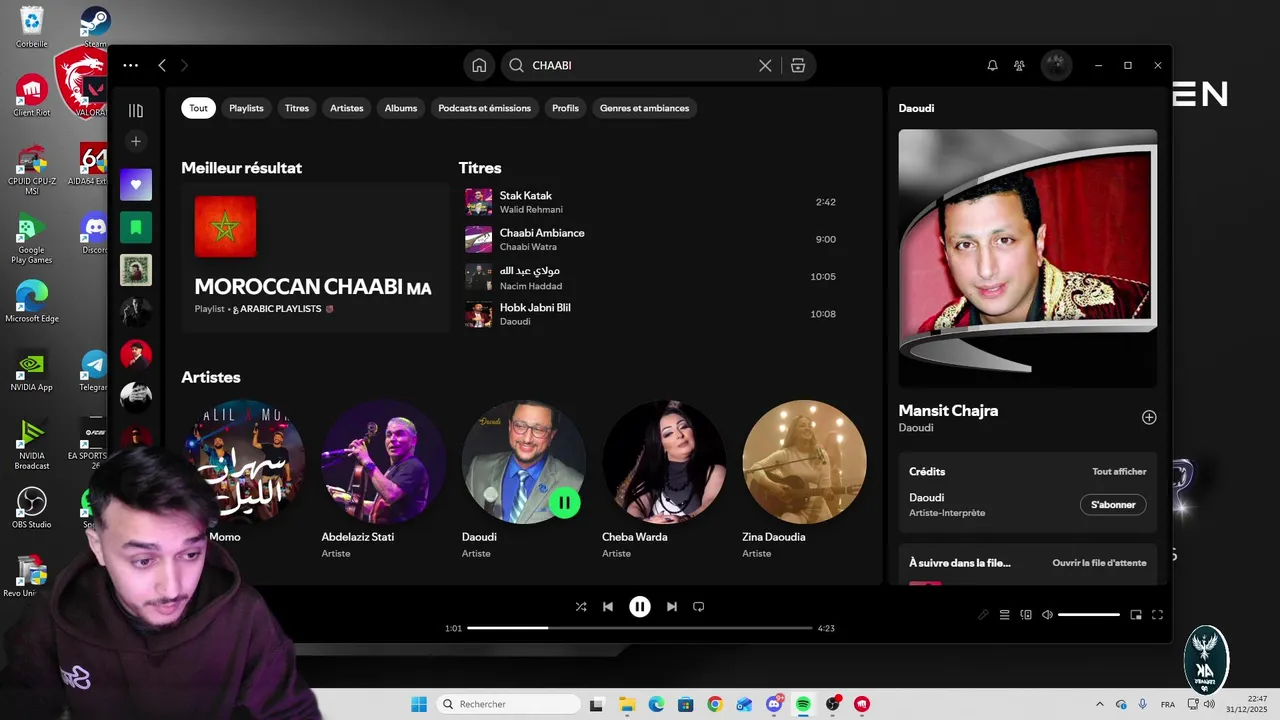Image resolution: width=1280 pixels, height=720 pixels.
Task: Open Your Episodes green bookmark
Action: [136, 227]
